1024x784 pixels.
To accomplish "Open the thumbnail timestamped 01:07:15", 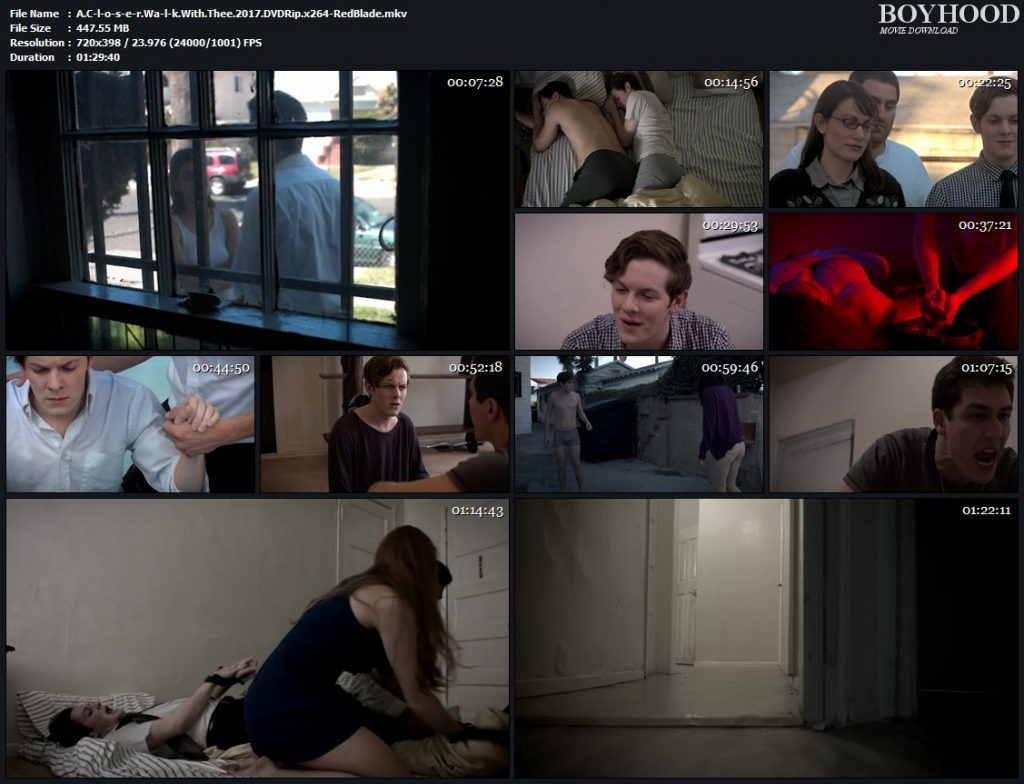I will 893,424.
